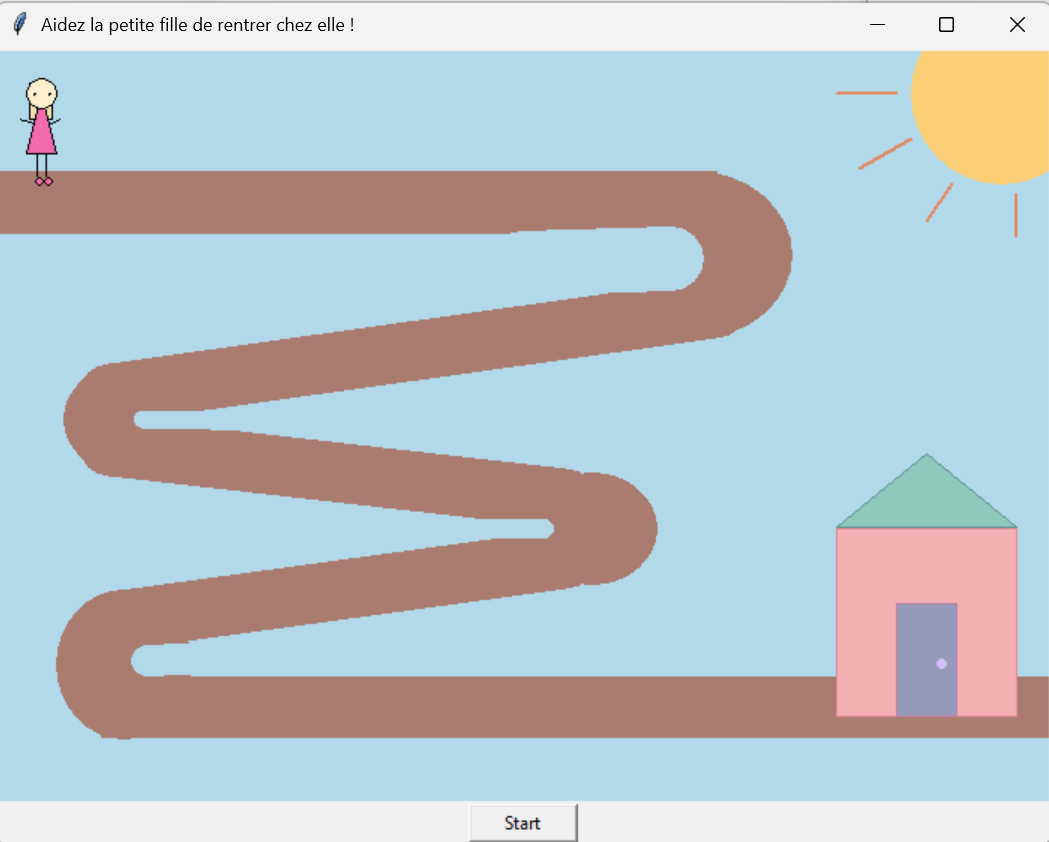Click the long diagonal sun ray

point(885,153)
